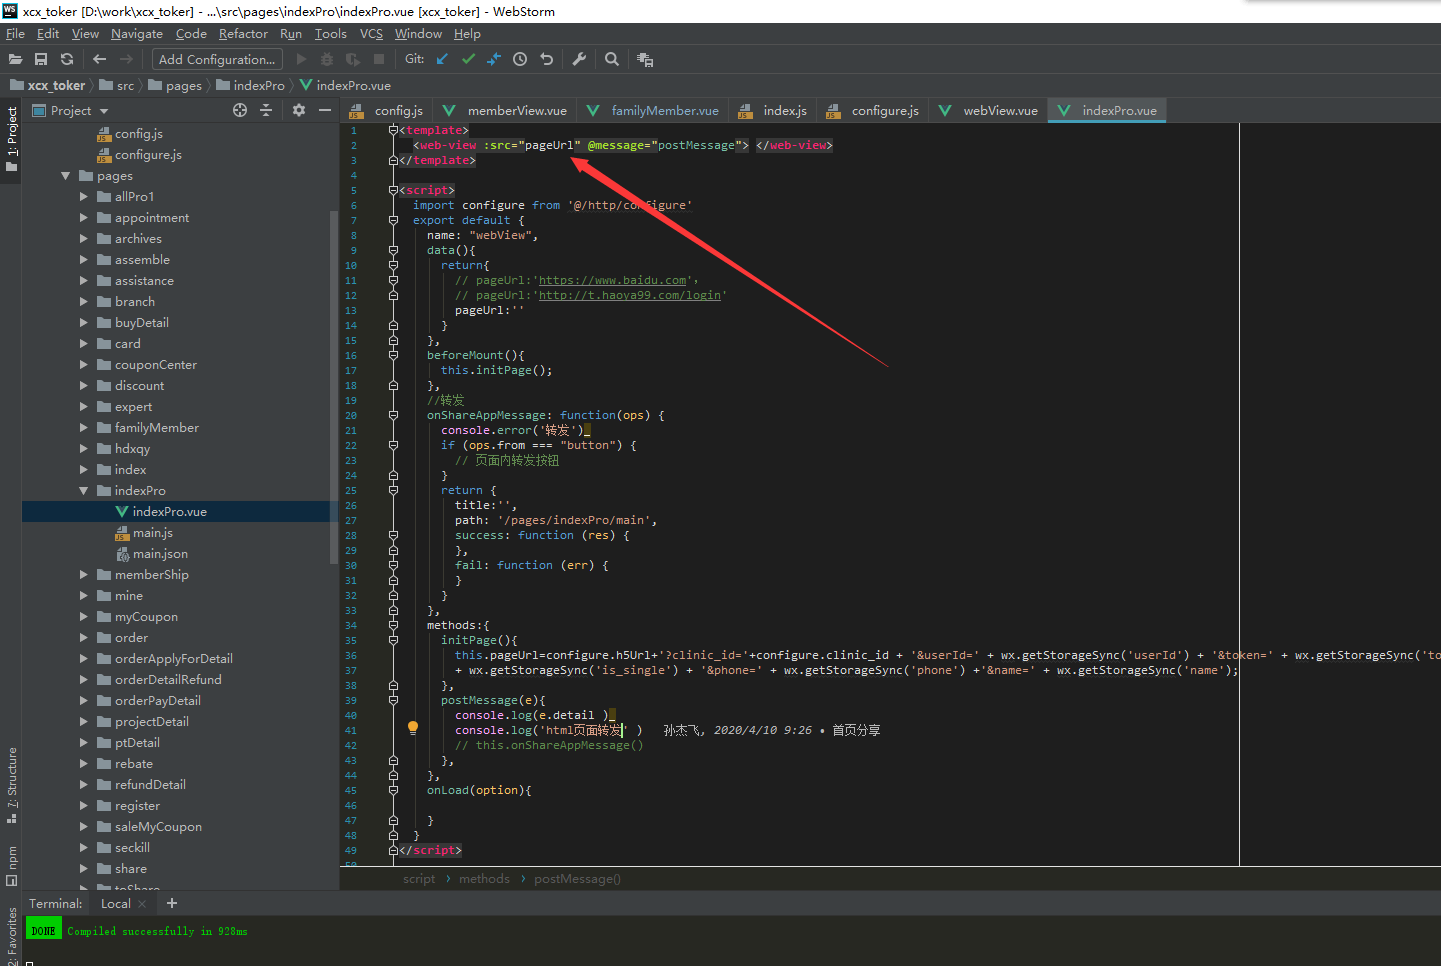Open the Navigate menu

click(x=137, y=34)
